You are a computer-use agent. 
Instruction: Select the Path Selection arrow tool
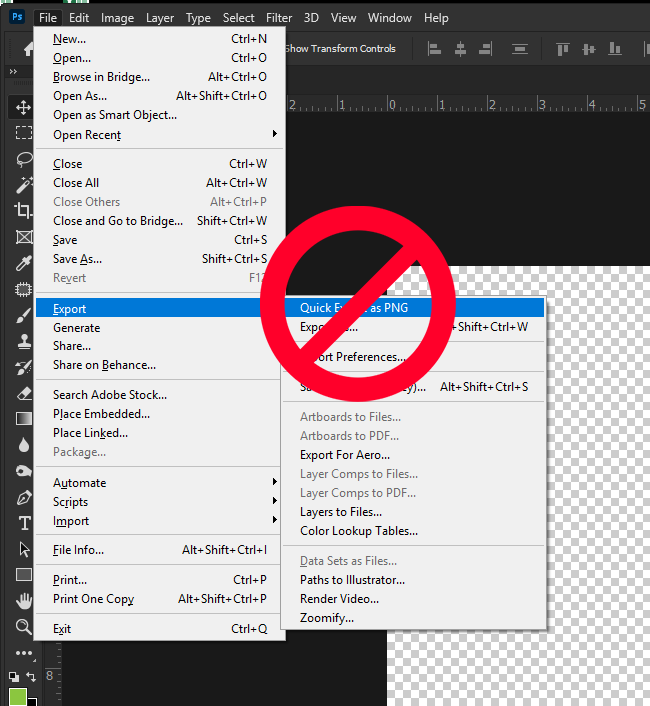(24, 549)
